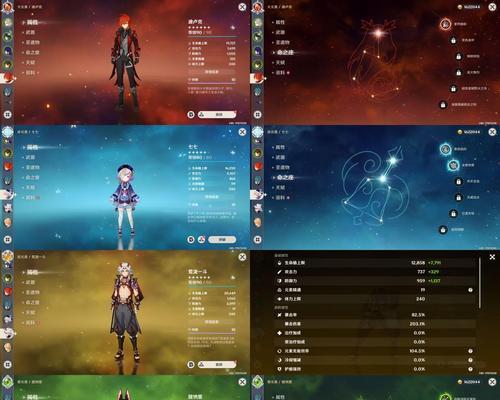Viewport: 500px width, 400px height.
Task: Click the white pill button at the bottom of Qiqi's panel
Action: tap(222, 239)
